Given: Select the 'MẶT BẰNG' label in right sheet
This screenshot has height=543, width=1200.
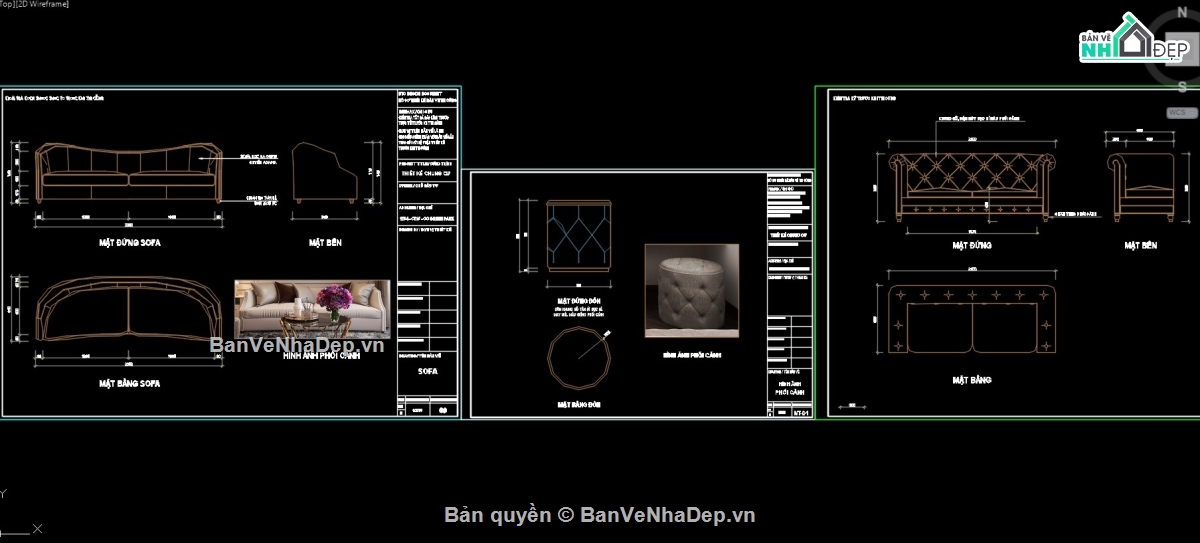Looking at the screenshot, I should (972, 381).
